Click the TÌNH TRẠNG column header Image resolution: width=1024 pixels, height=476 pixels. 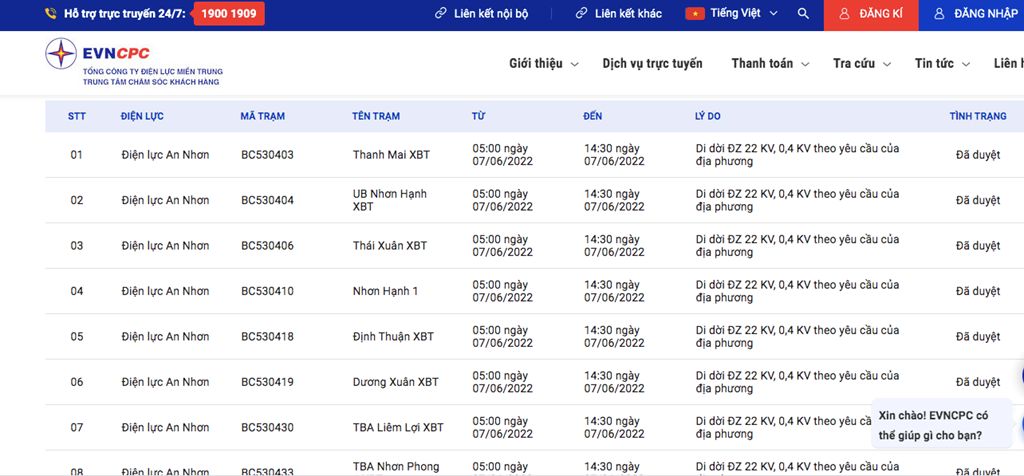tap(977, 117)
